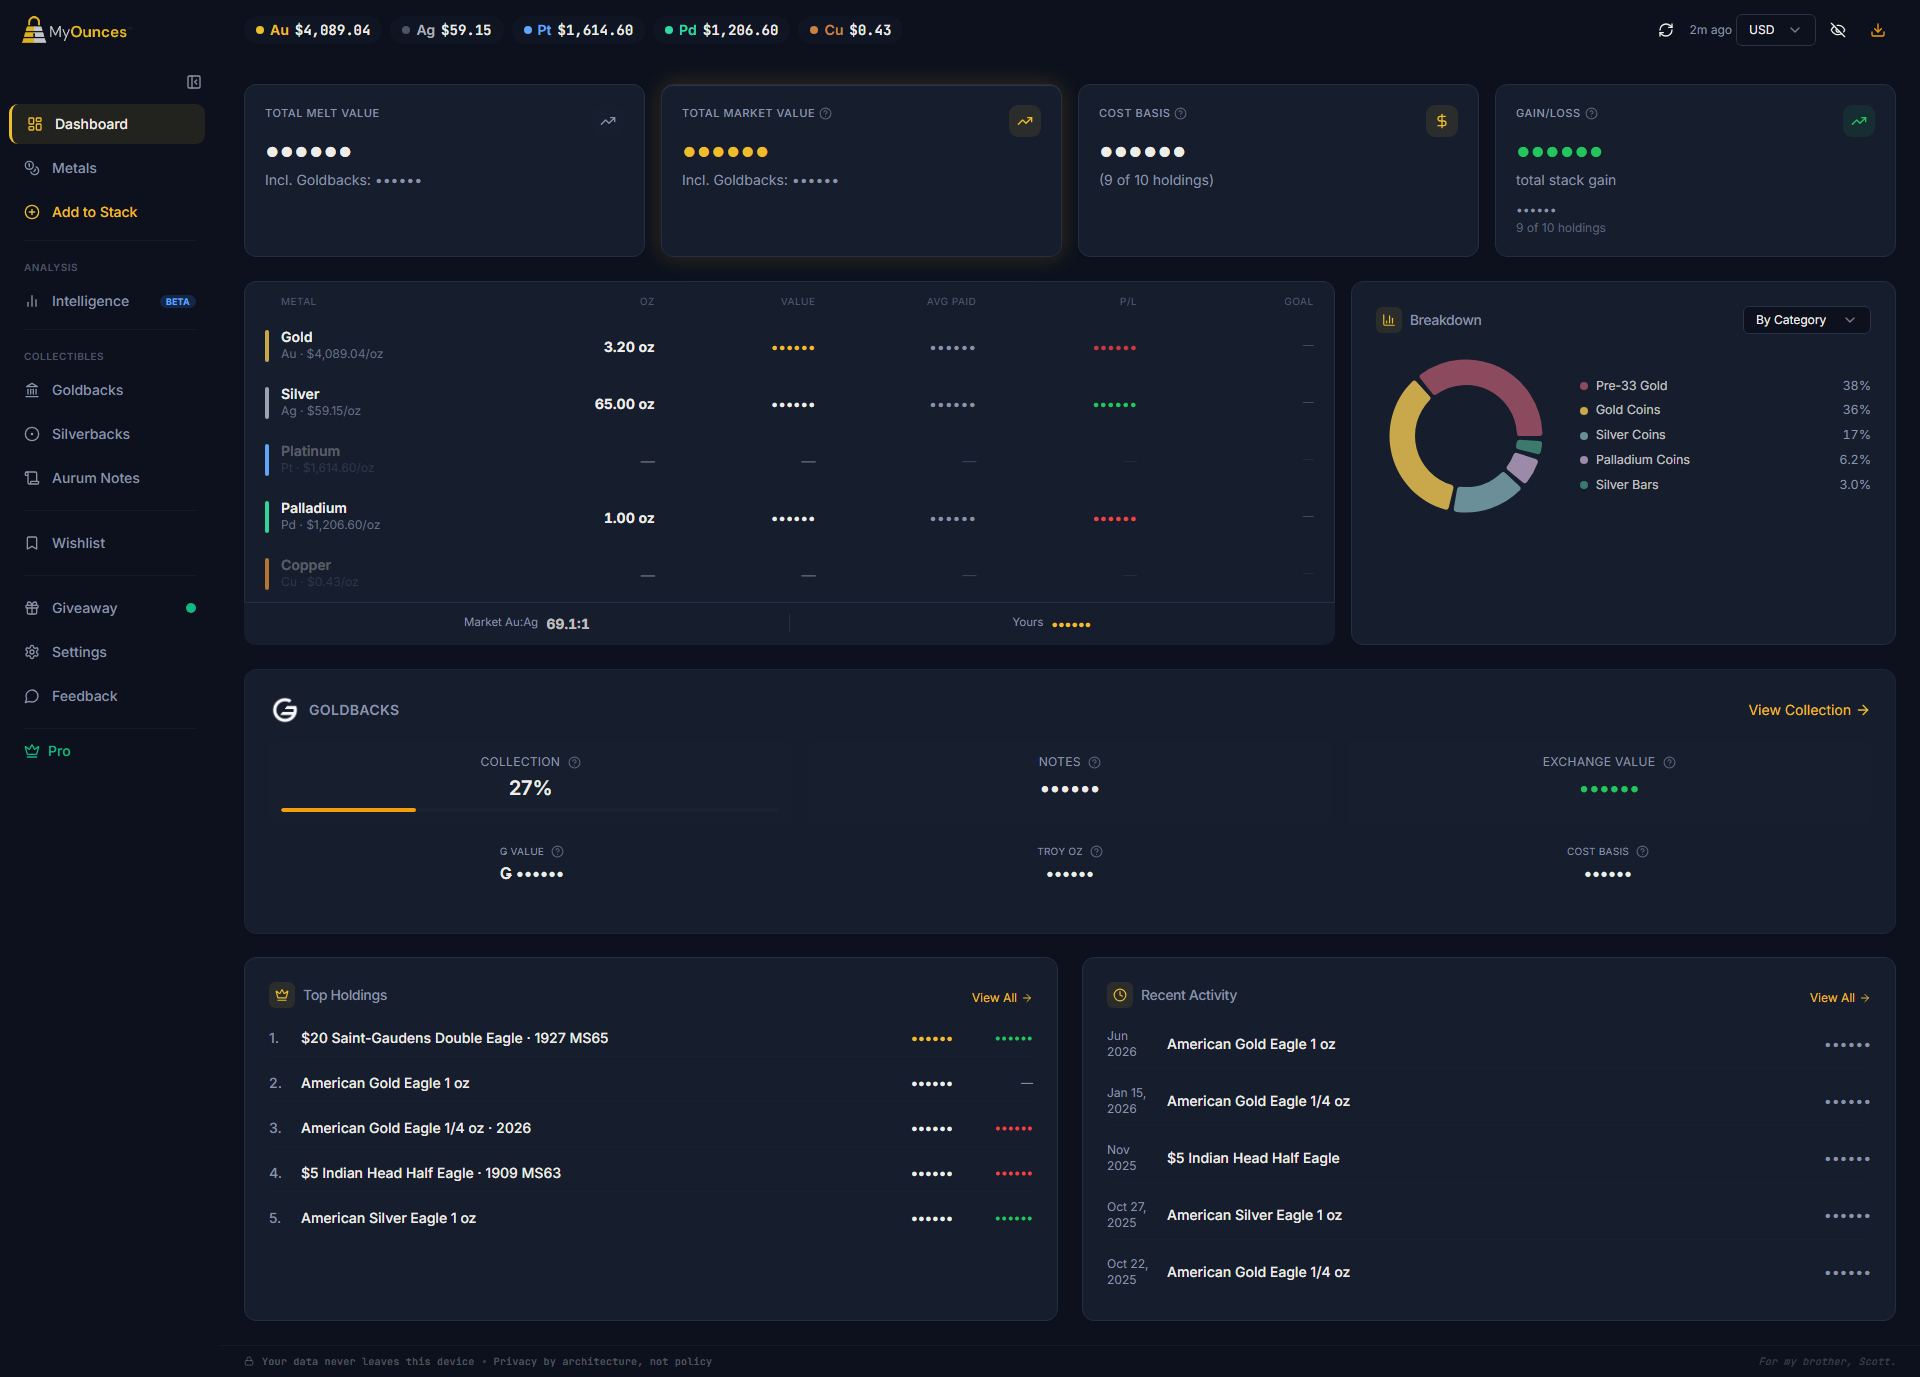Open the Wishlist page
The width and height of the screenshot is (1920, 1377).
[x=107, y=543]
